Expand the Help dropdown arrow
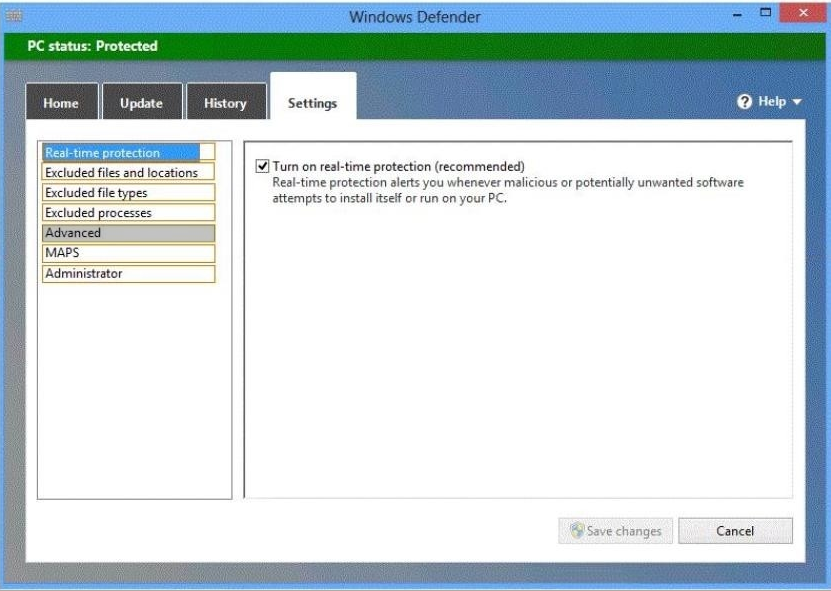Screen dimensions: 831x591 [797, 102]
